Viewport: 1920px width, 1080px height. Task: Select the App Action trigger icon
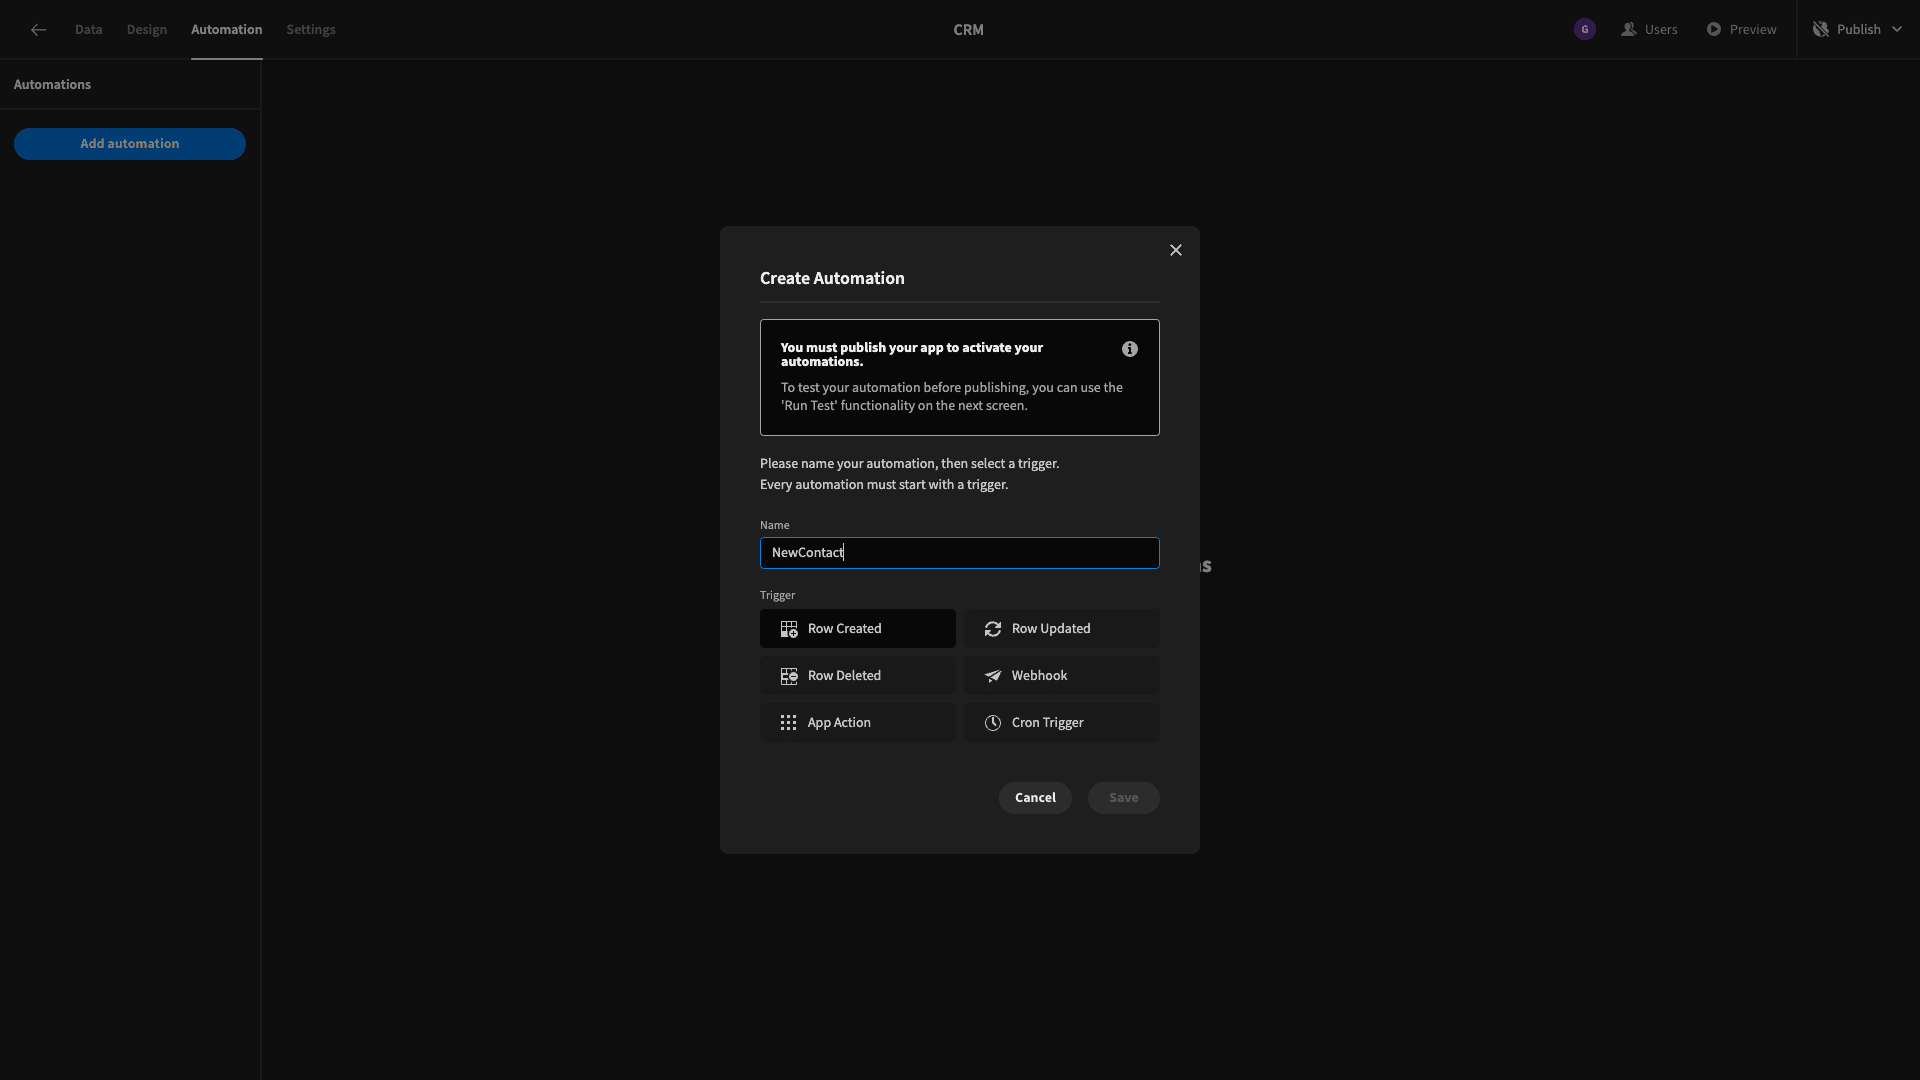click(787, 723)
